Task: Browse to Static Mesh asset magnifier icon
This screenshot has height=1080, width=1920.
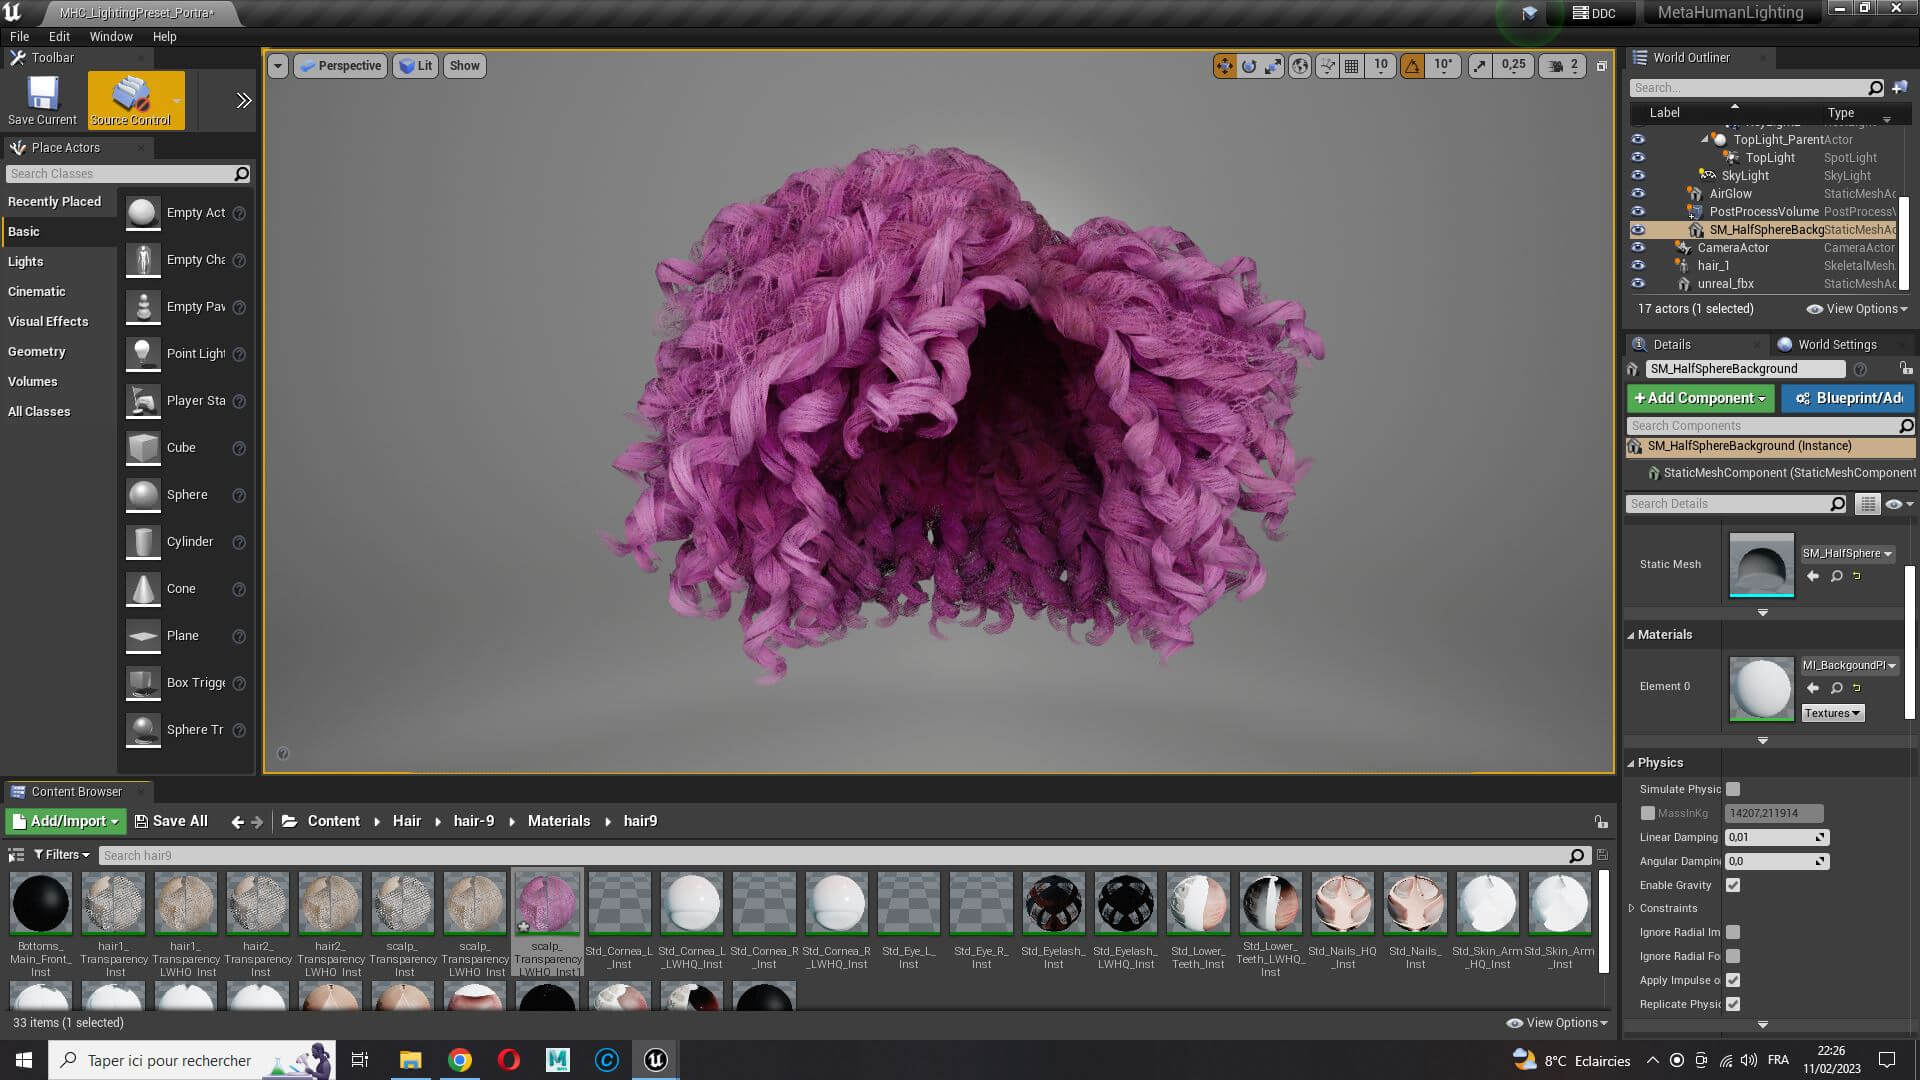Action: pyautogui.click(x=1836, y=577)
